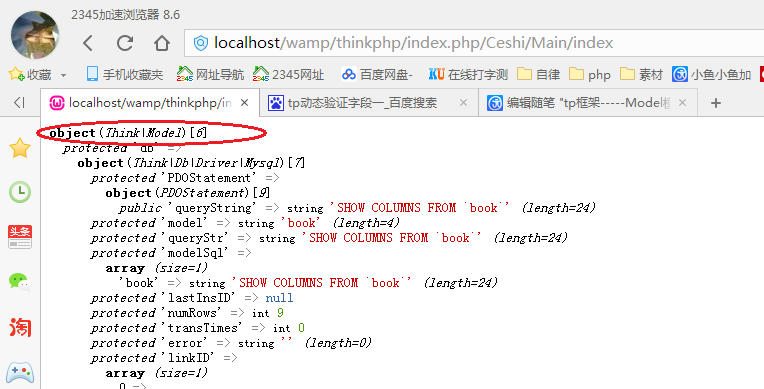Open the php bookmark folder
Viewport: 764px width, 389px height.
pos(590,75)
